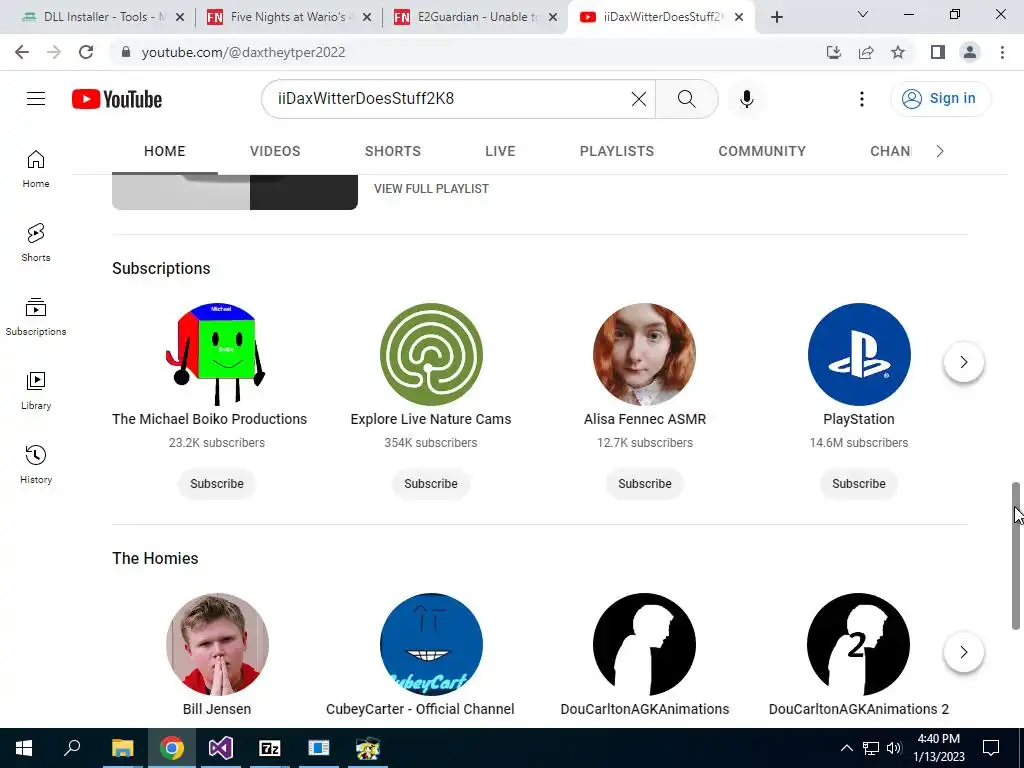
Task: Show hidden system tray icons
Action: coord(846,748)
